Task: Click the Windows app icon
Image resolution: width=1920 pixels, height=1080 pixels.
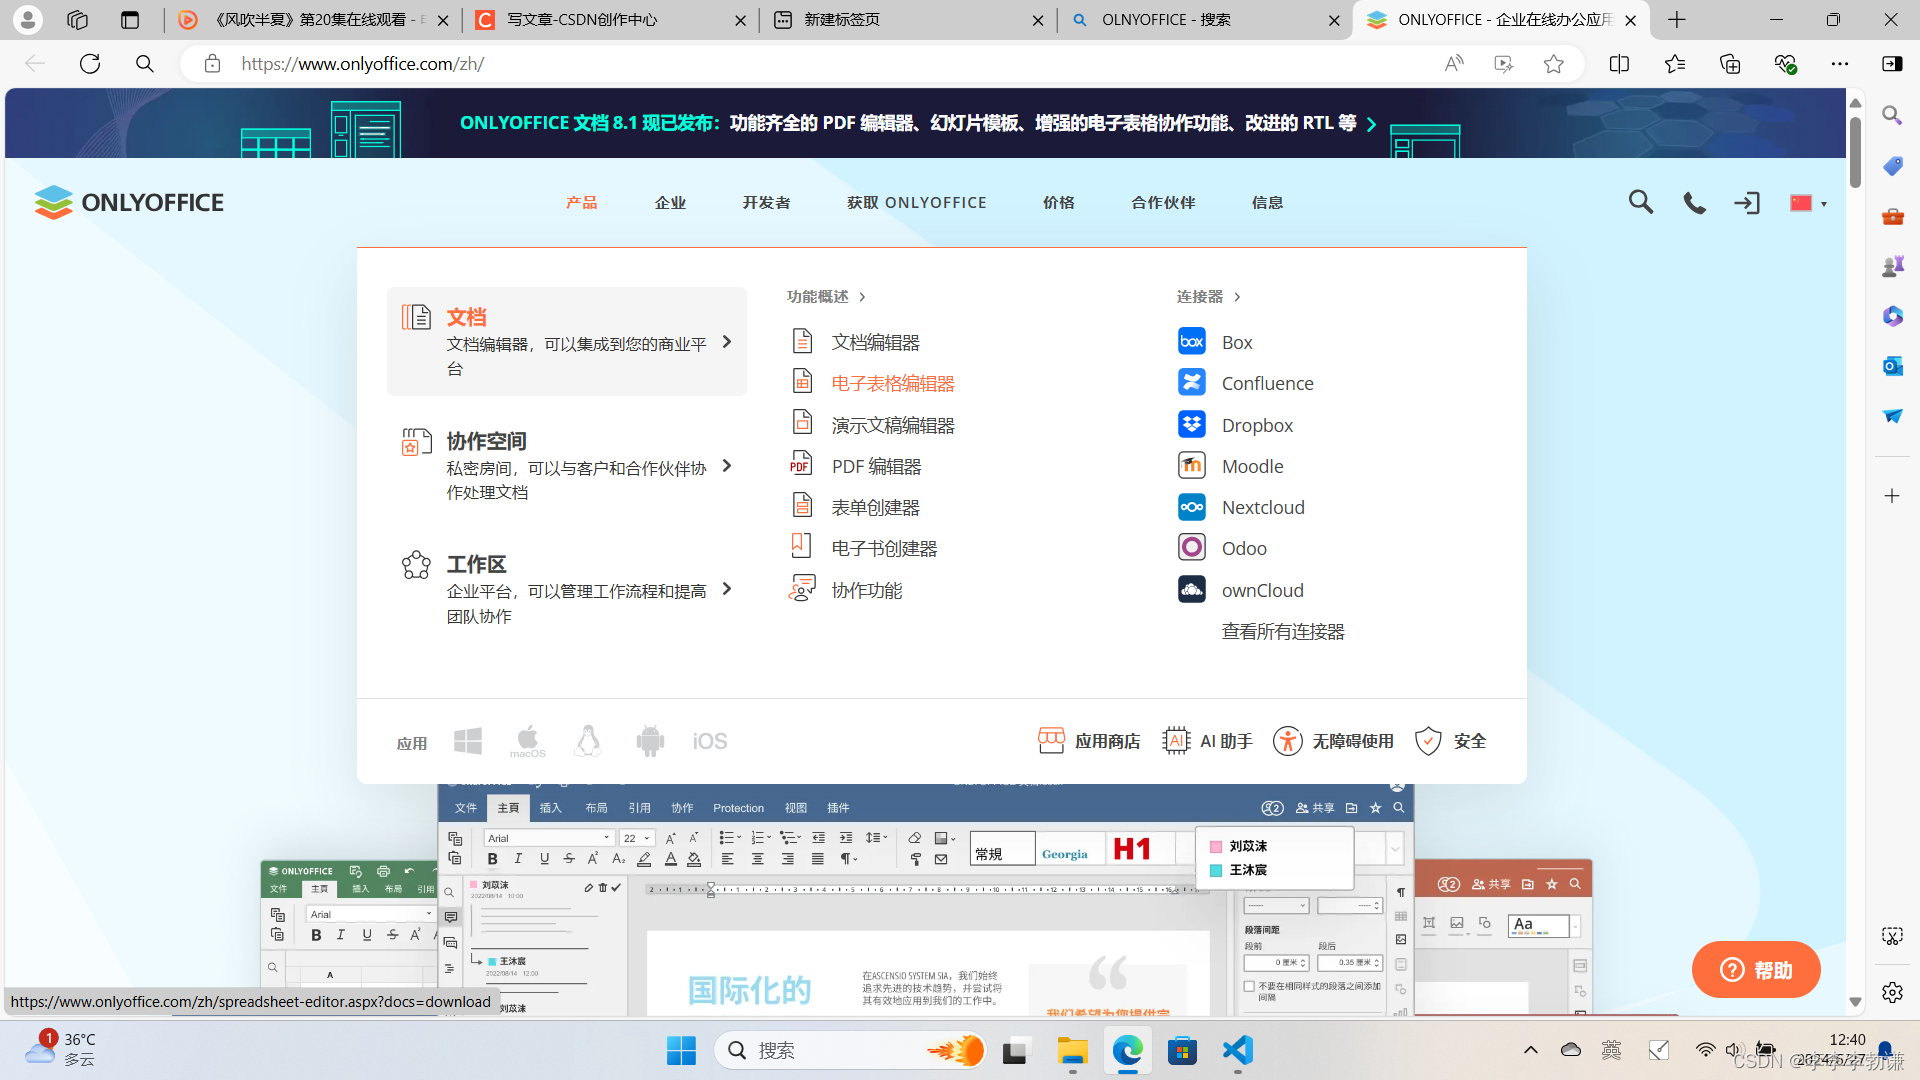Action: (x=468, y=741)
